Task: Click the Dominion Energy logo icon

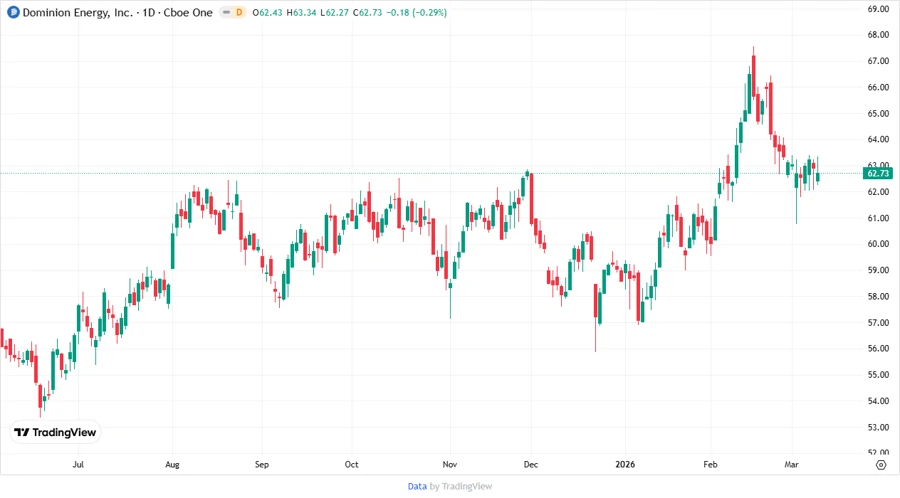Action: pyautogui.click(x=13, y=12)
